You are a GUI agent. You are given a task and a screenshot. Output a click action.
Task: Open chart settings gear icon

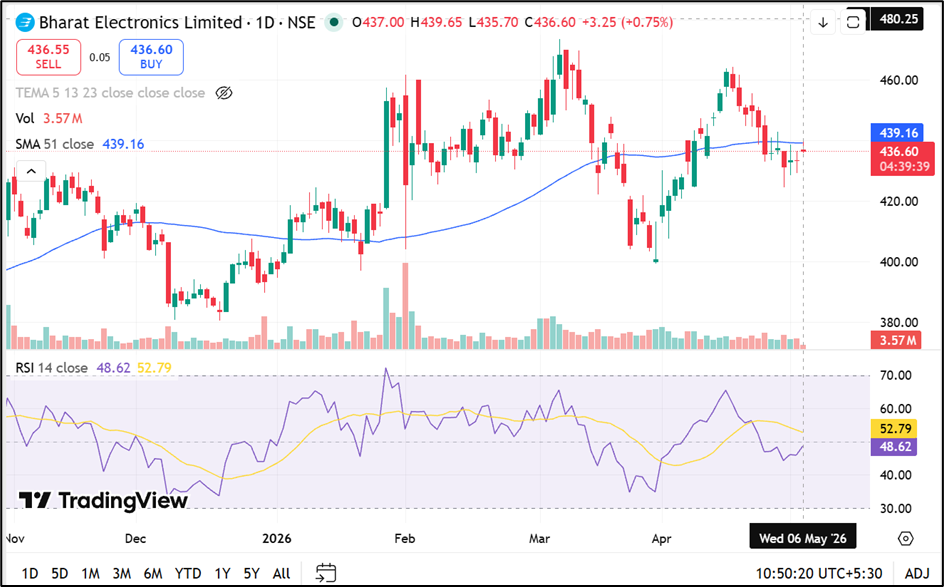pyautogui.click(x=905, y=538)
